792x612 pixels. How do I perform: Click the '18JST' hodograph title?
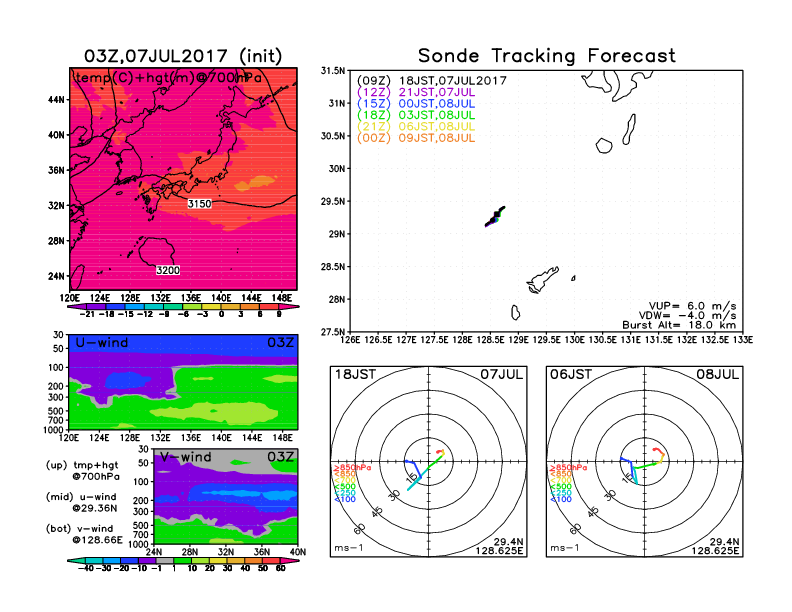pyautogui.click(x=356, y=375)
